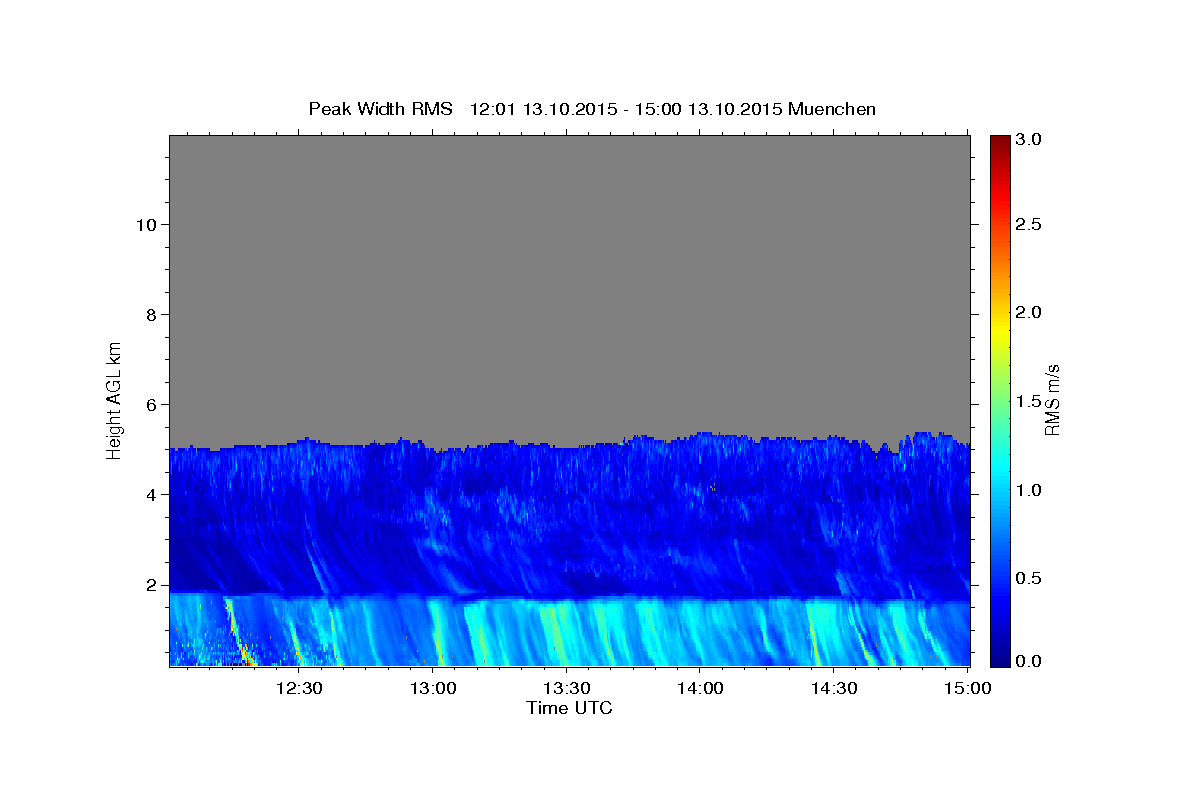This screenshot has width=1200, height=800.
Task: Click the 13:00 time tick label
Action: point(432,688)
